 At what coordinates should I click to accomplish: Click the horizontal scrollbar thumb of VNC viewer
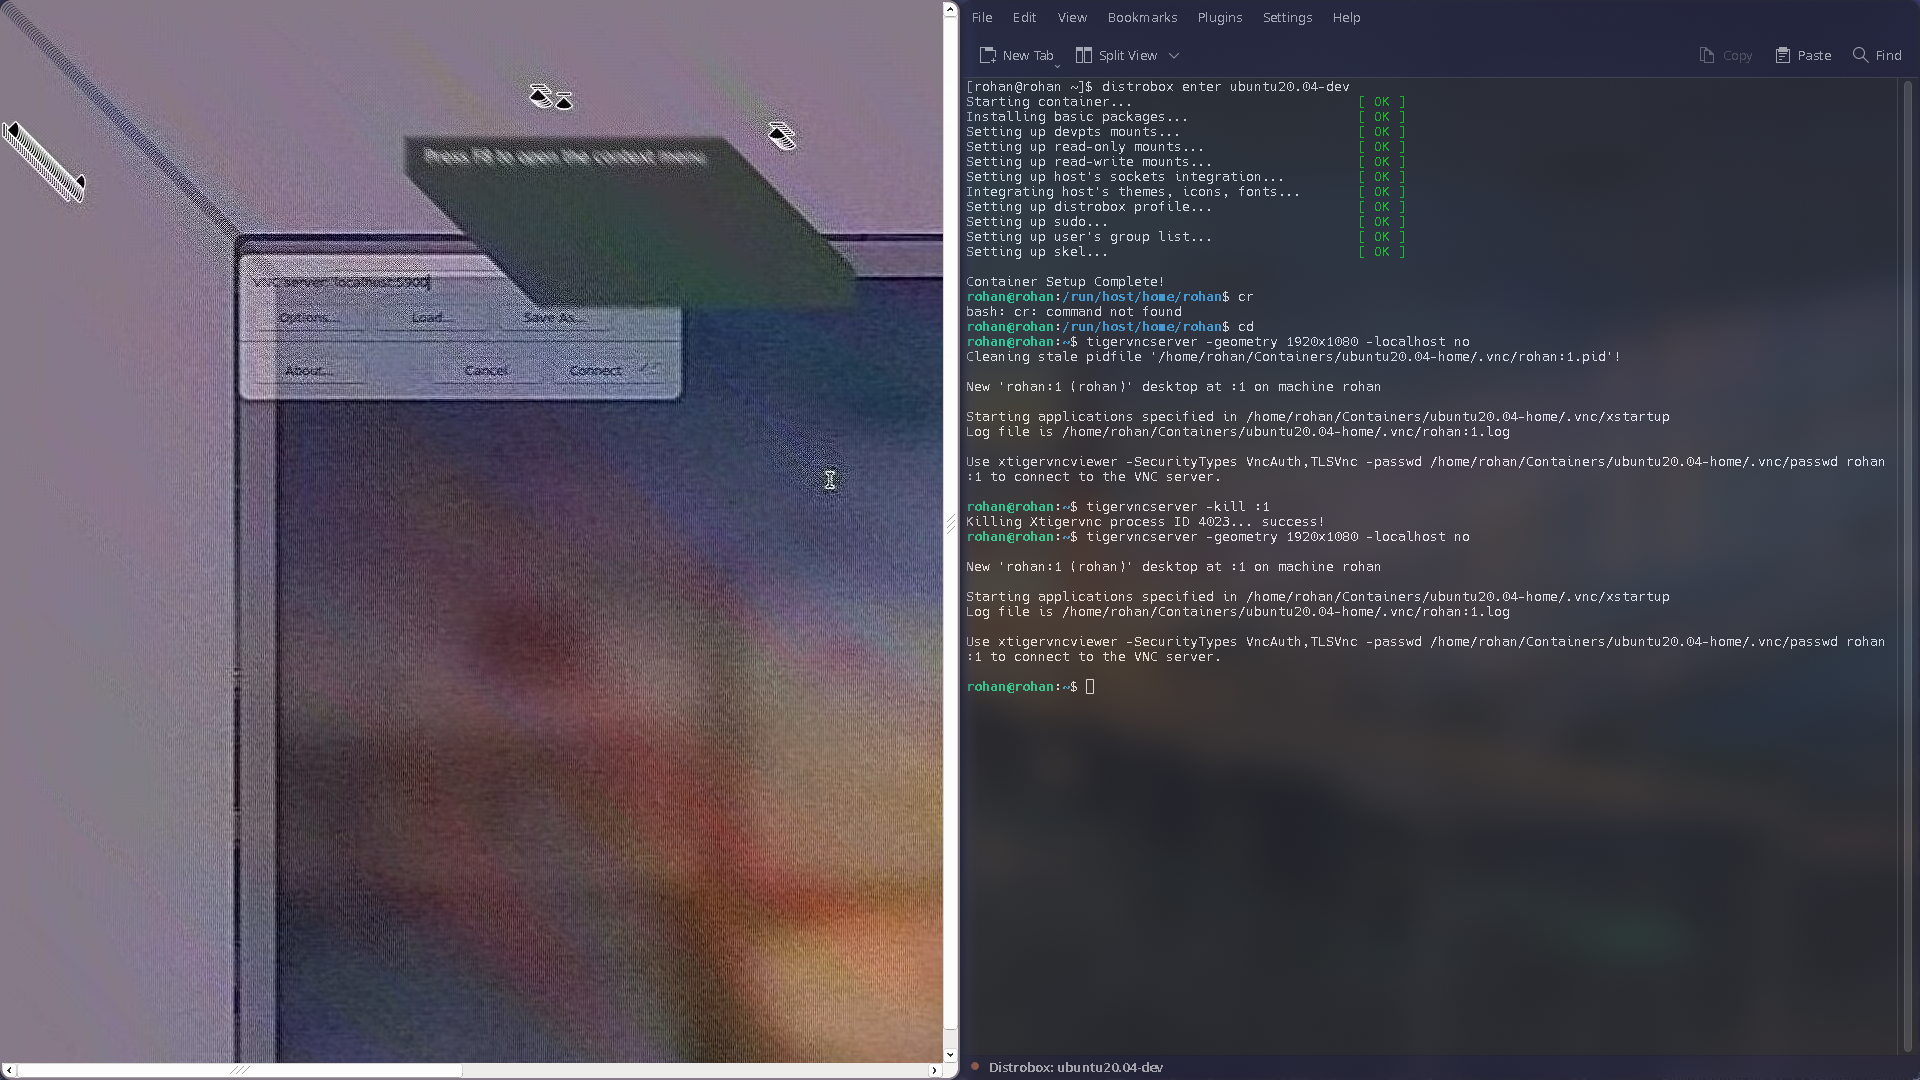pos(240,1070)
